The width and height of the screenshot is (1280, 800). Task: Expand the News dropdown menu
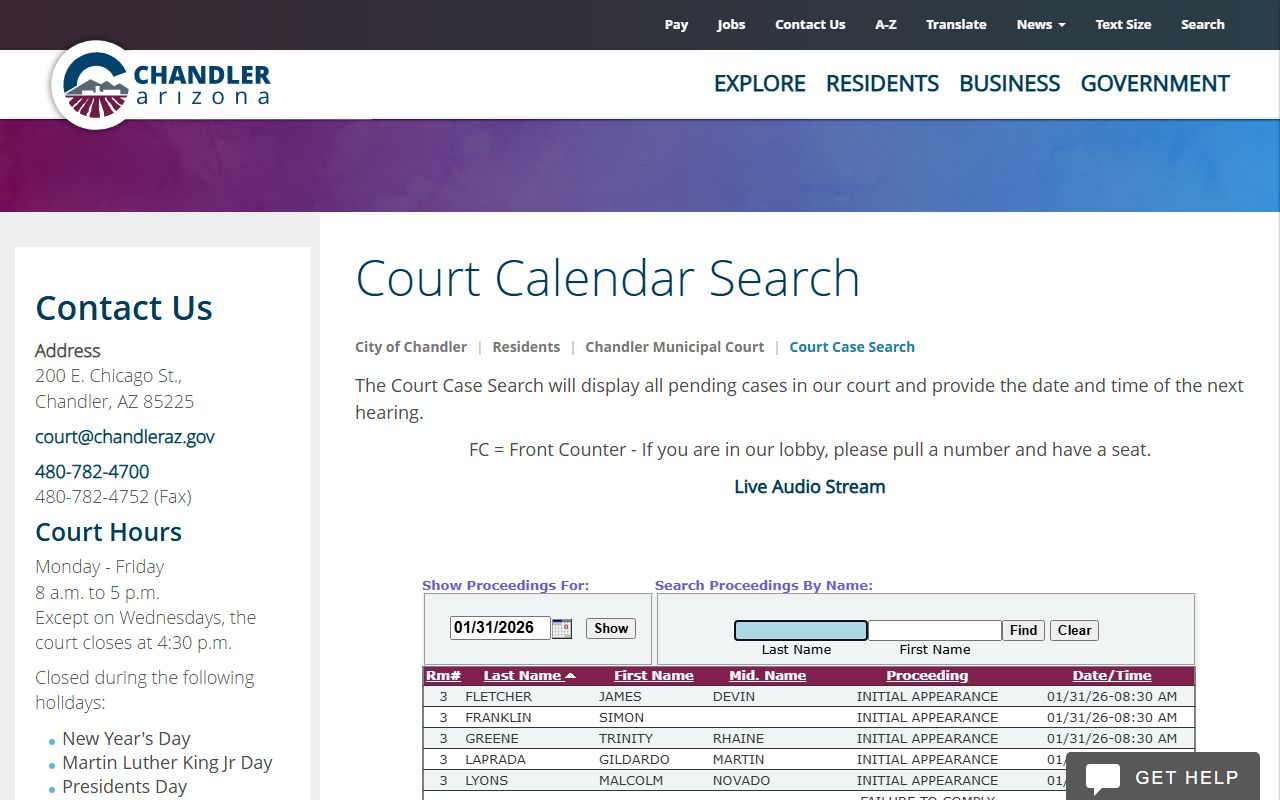point(1041,25)
